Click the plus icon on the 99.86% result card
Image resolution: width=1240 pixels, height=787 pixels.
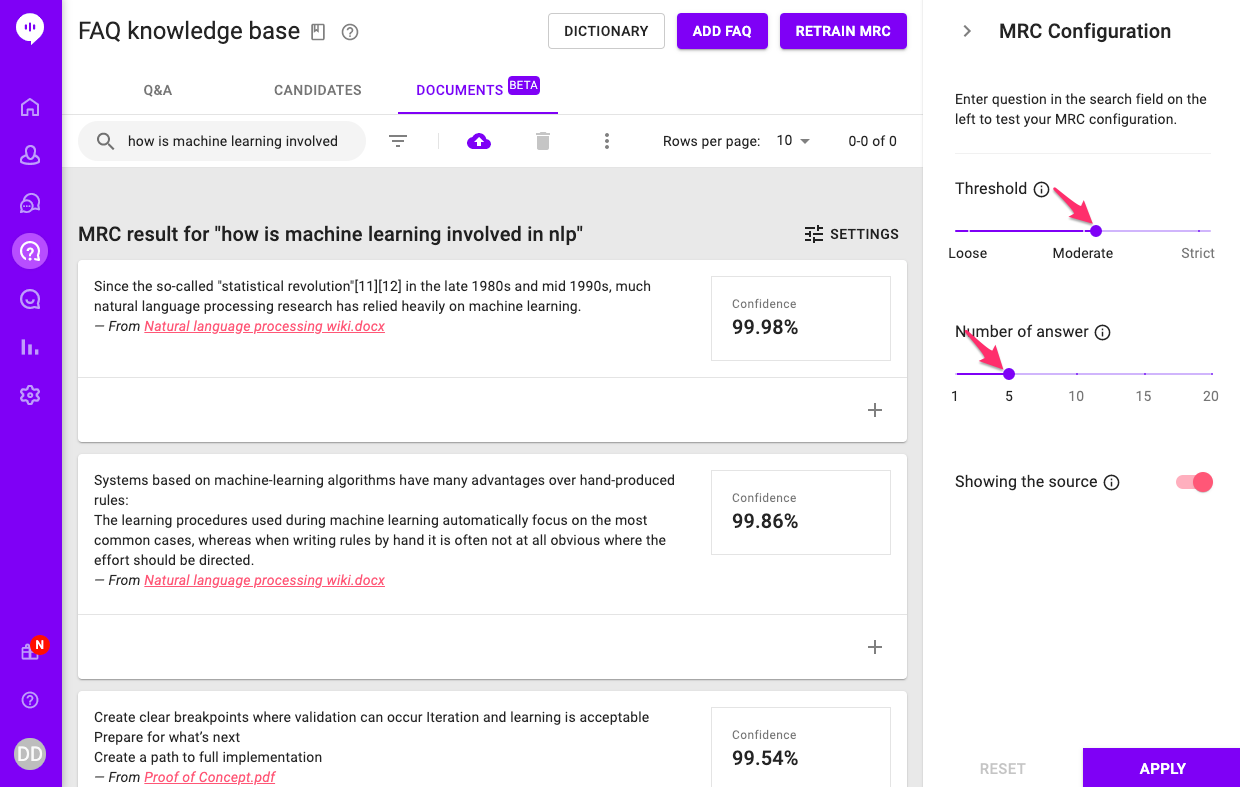click(x=875, y=647)
